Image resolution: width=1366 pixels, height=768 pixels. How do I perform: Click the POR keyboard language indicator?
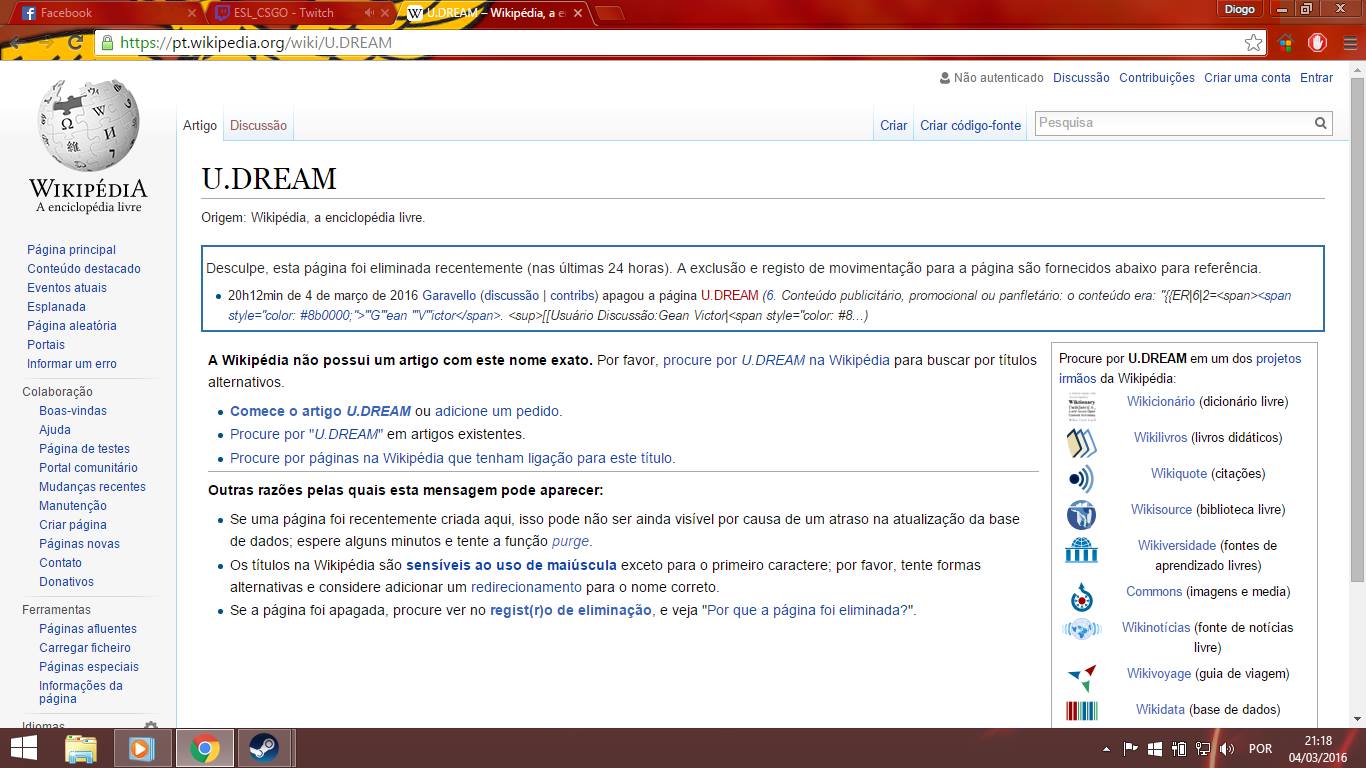pos(1260,748)
